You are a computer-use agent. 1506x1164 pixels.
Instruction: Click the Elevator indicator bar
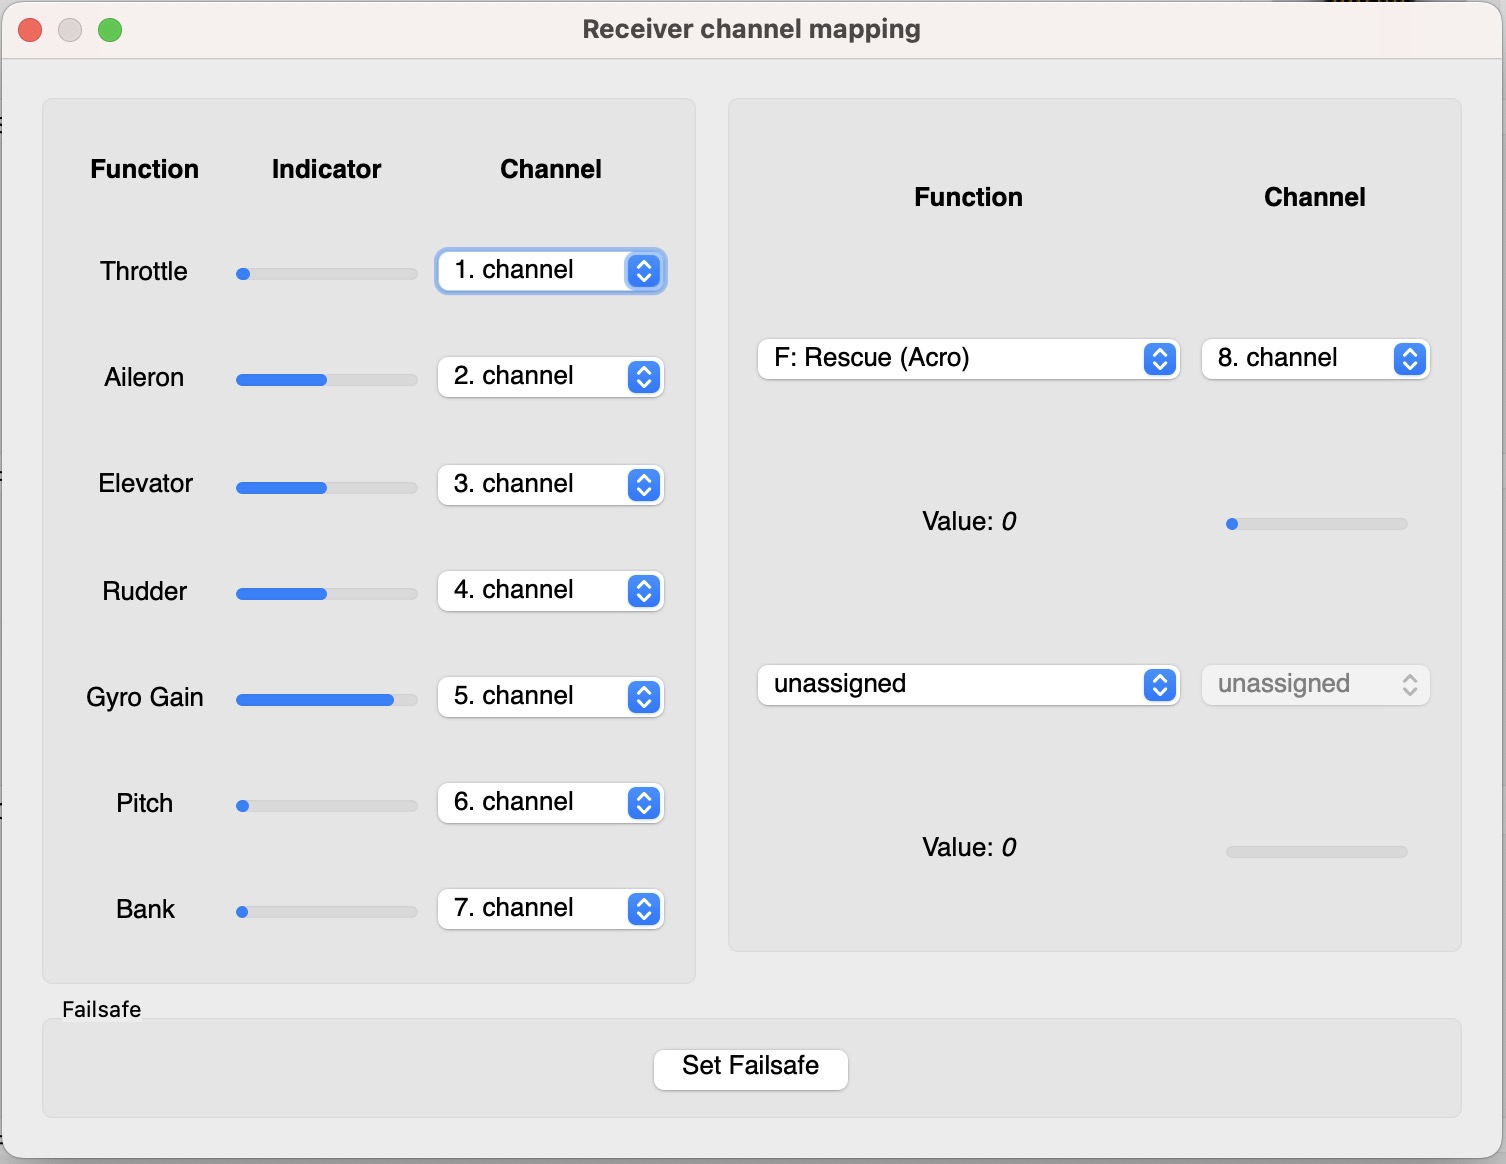click(327, 488)
